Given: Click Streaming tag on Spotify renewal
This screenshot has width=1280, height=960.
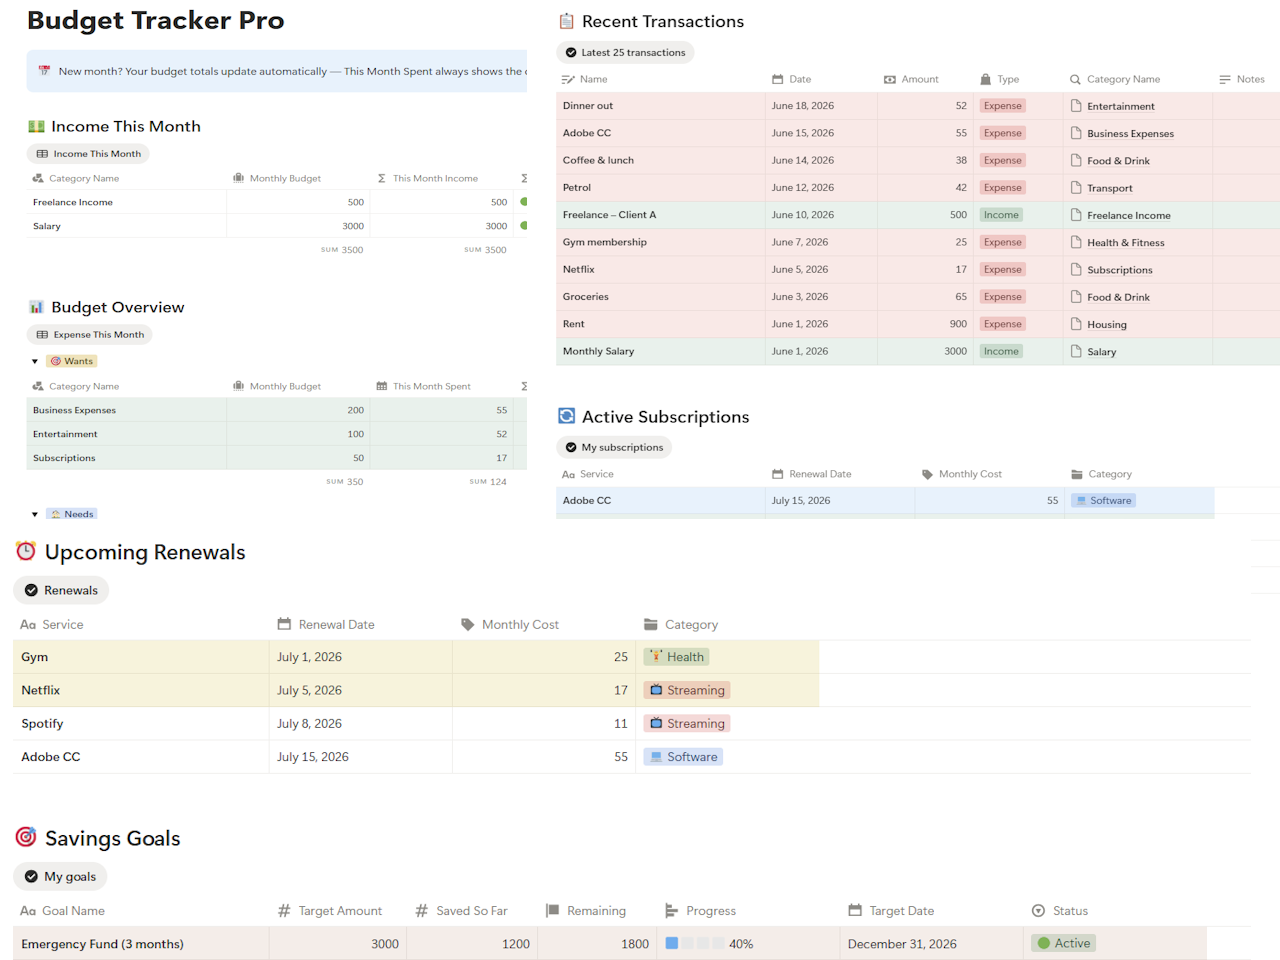Looking at the screenshot, I should click(x=686, y=723).
